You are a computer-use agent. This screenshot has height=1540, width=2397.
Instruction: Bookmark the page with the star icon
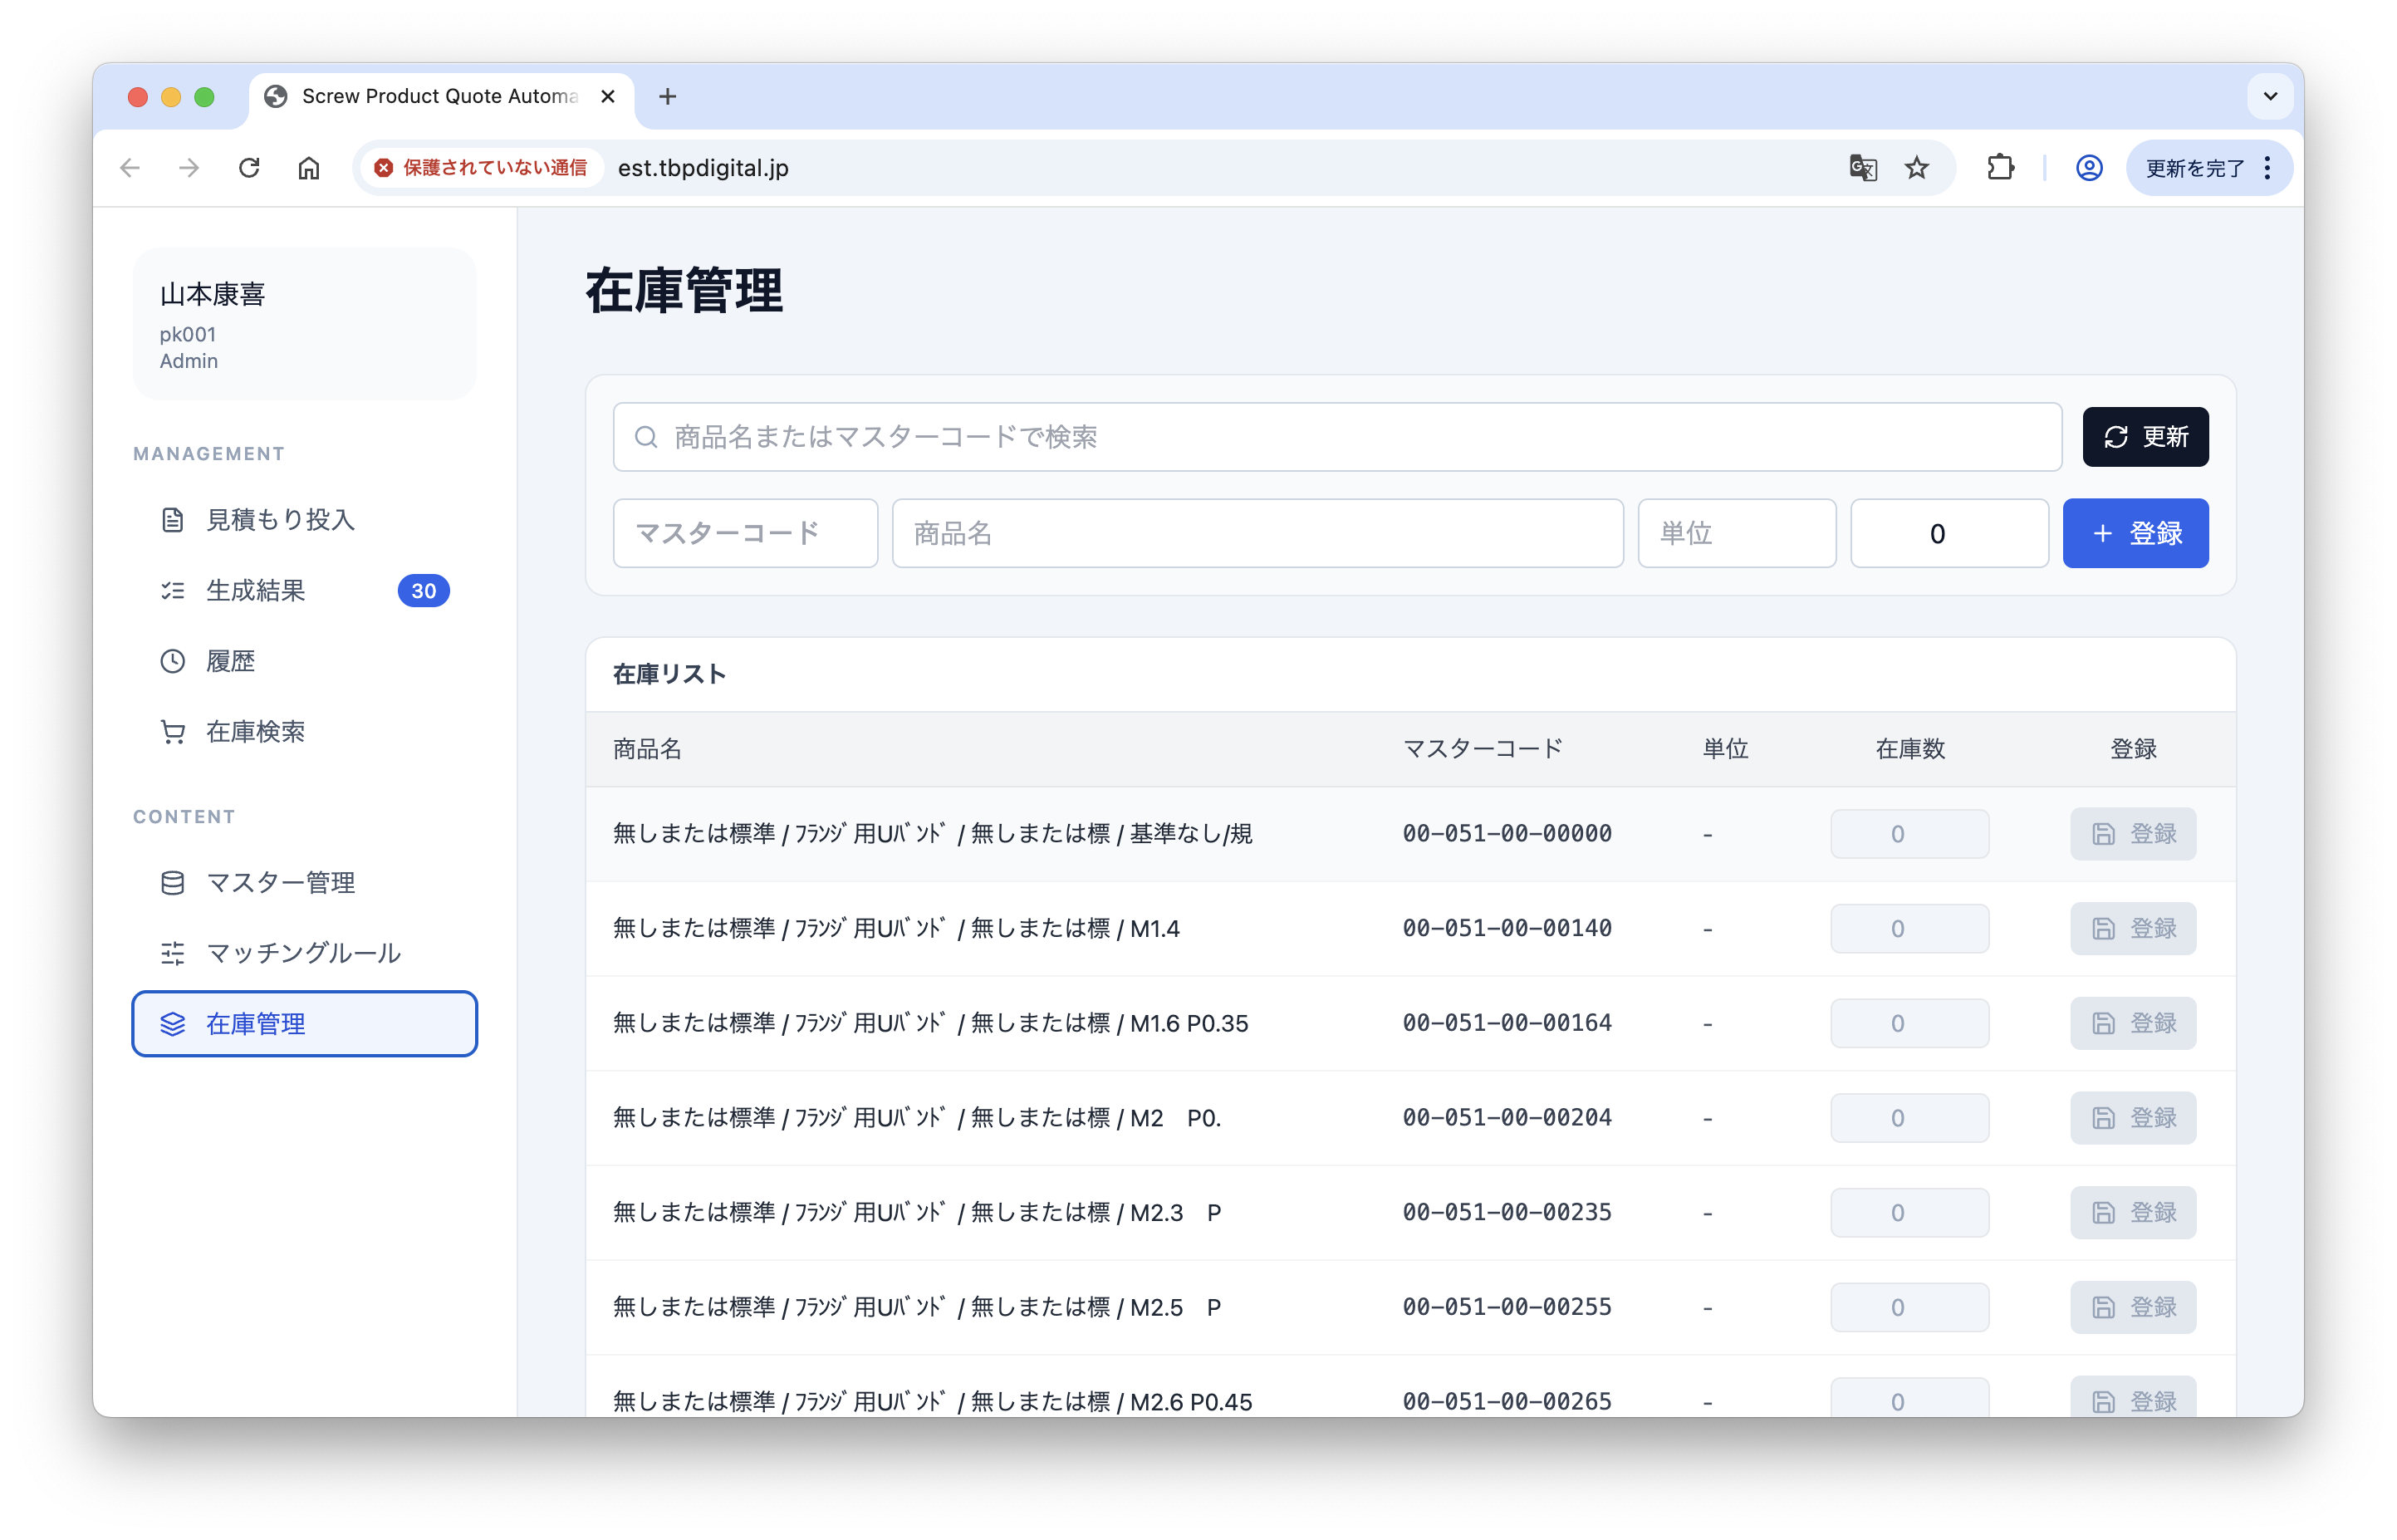click(1917, 168)
